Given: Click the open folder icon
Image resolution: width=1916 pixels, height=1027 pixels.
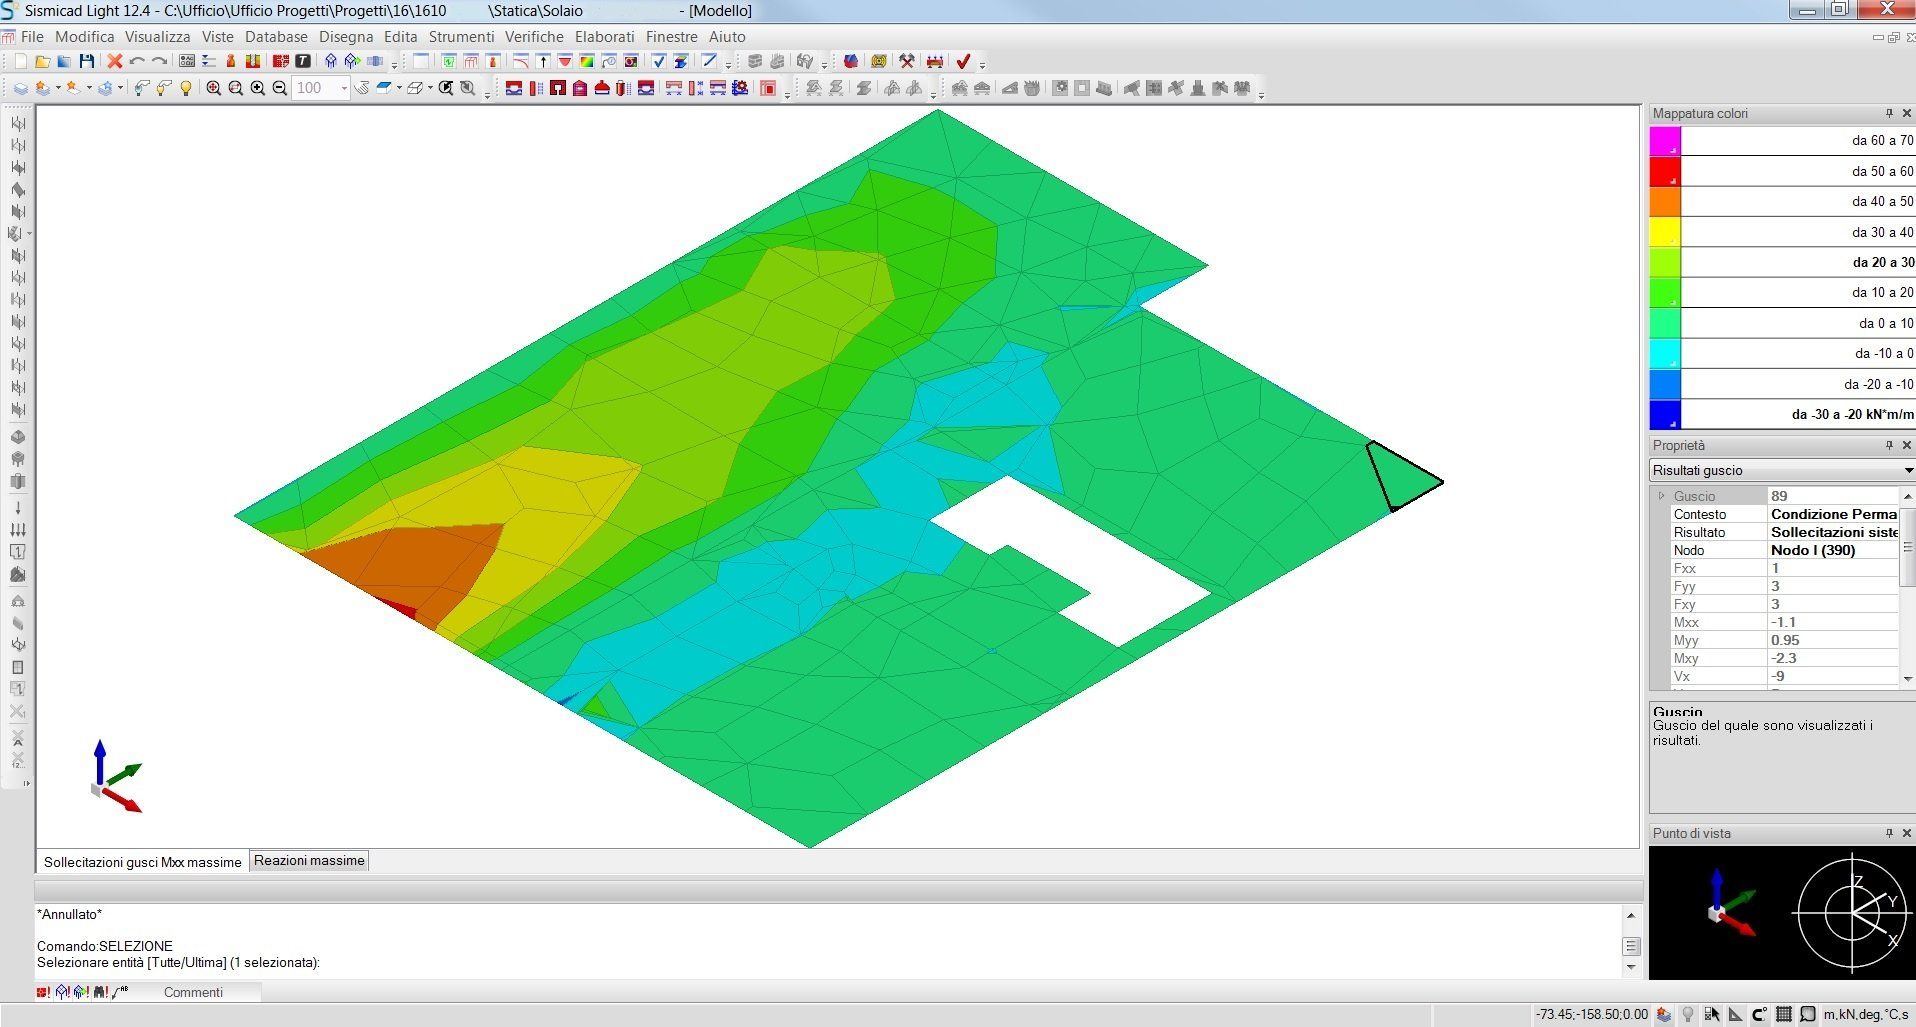Looking at the screenshot, I should tap(42, 62).
